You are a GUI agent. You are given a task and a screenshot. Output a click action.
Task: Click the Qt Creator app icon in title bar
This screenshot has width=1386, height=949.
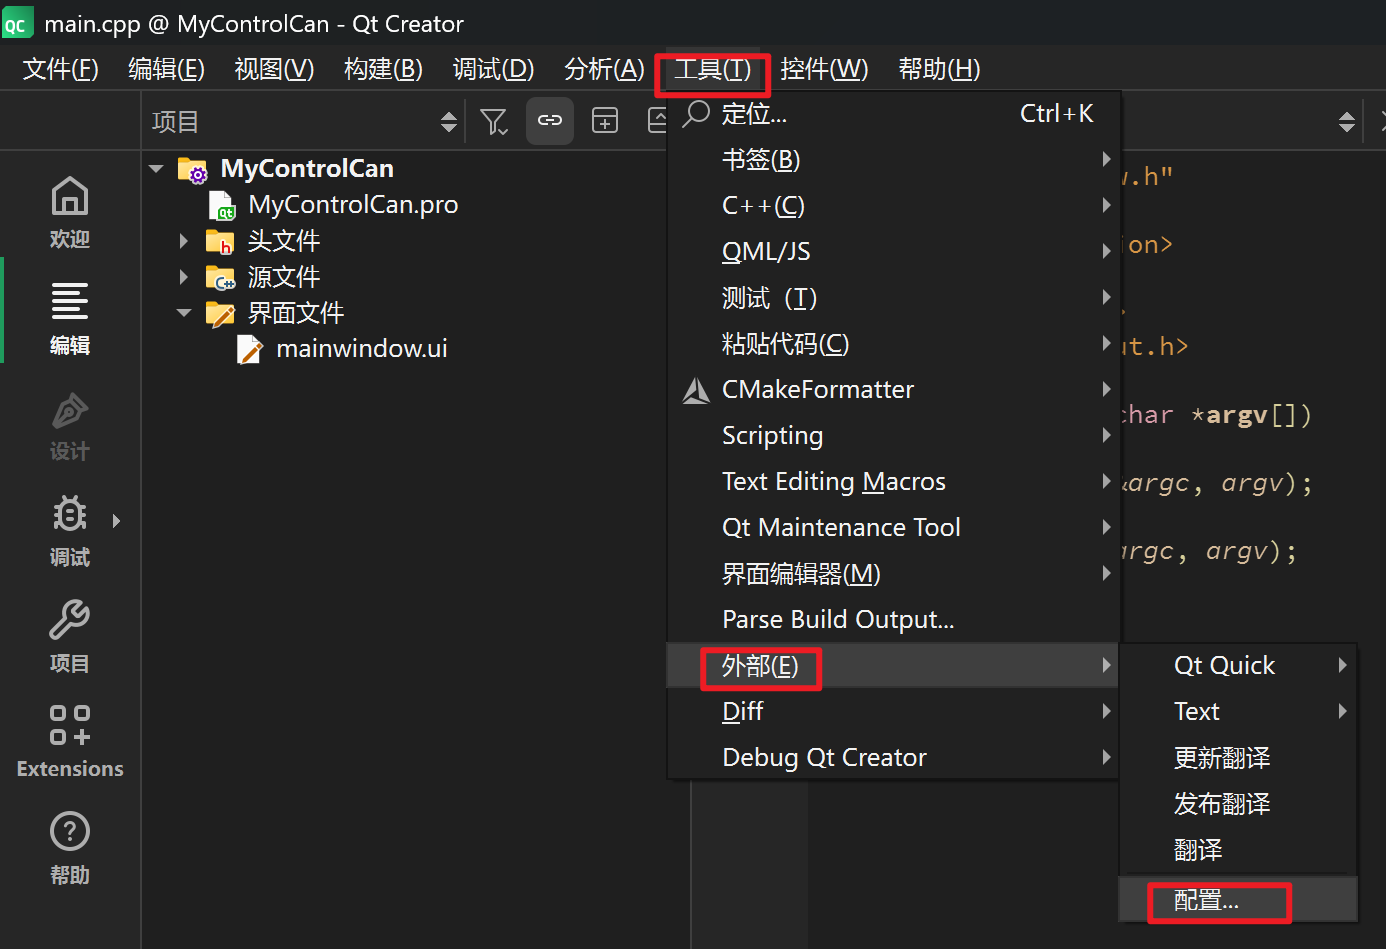pos(17,23)
